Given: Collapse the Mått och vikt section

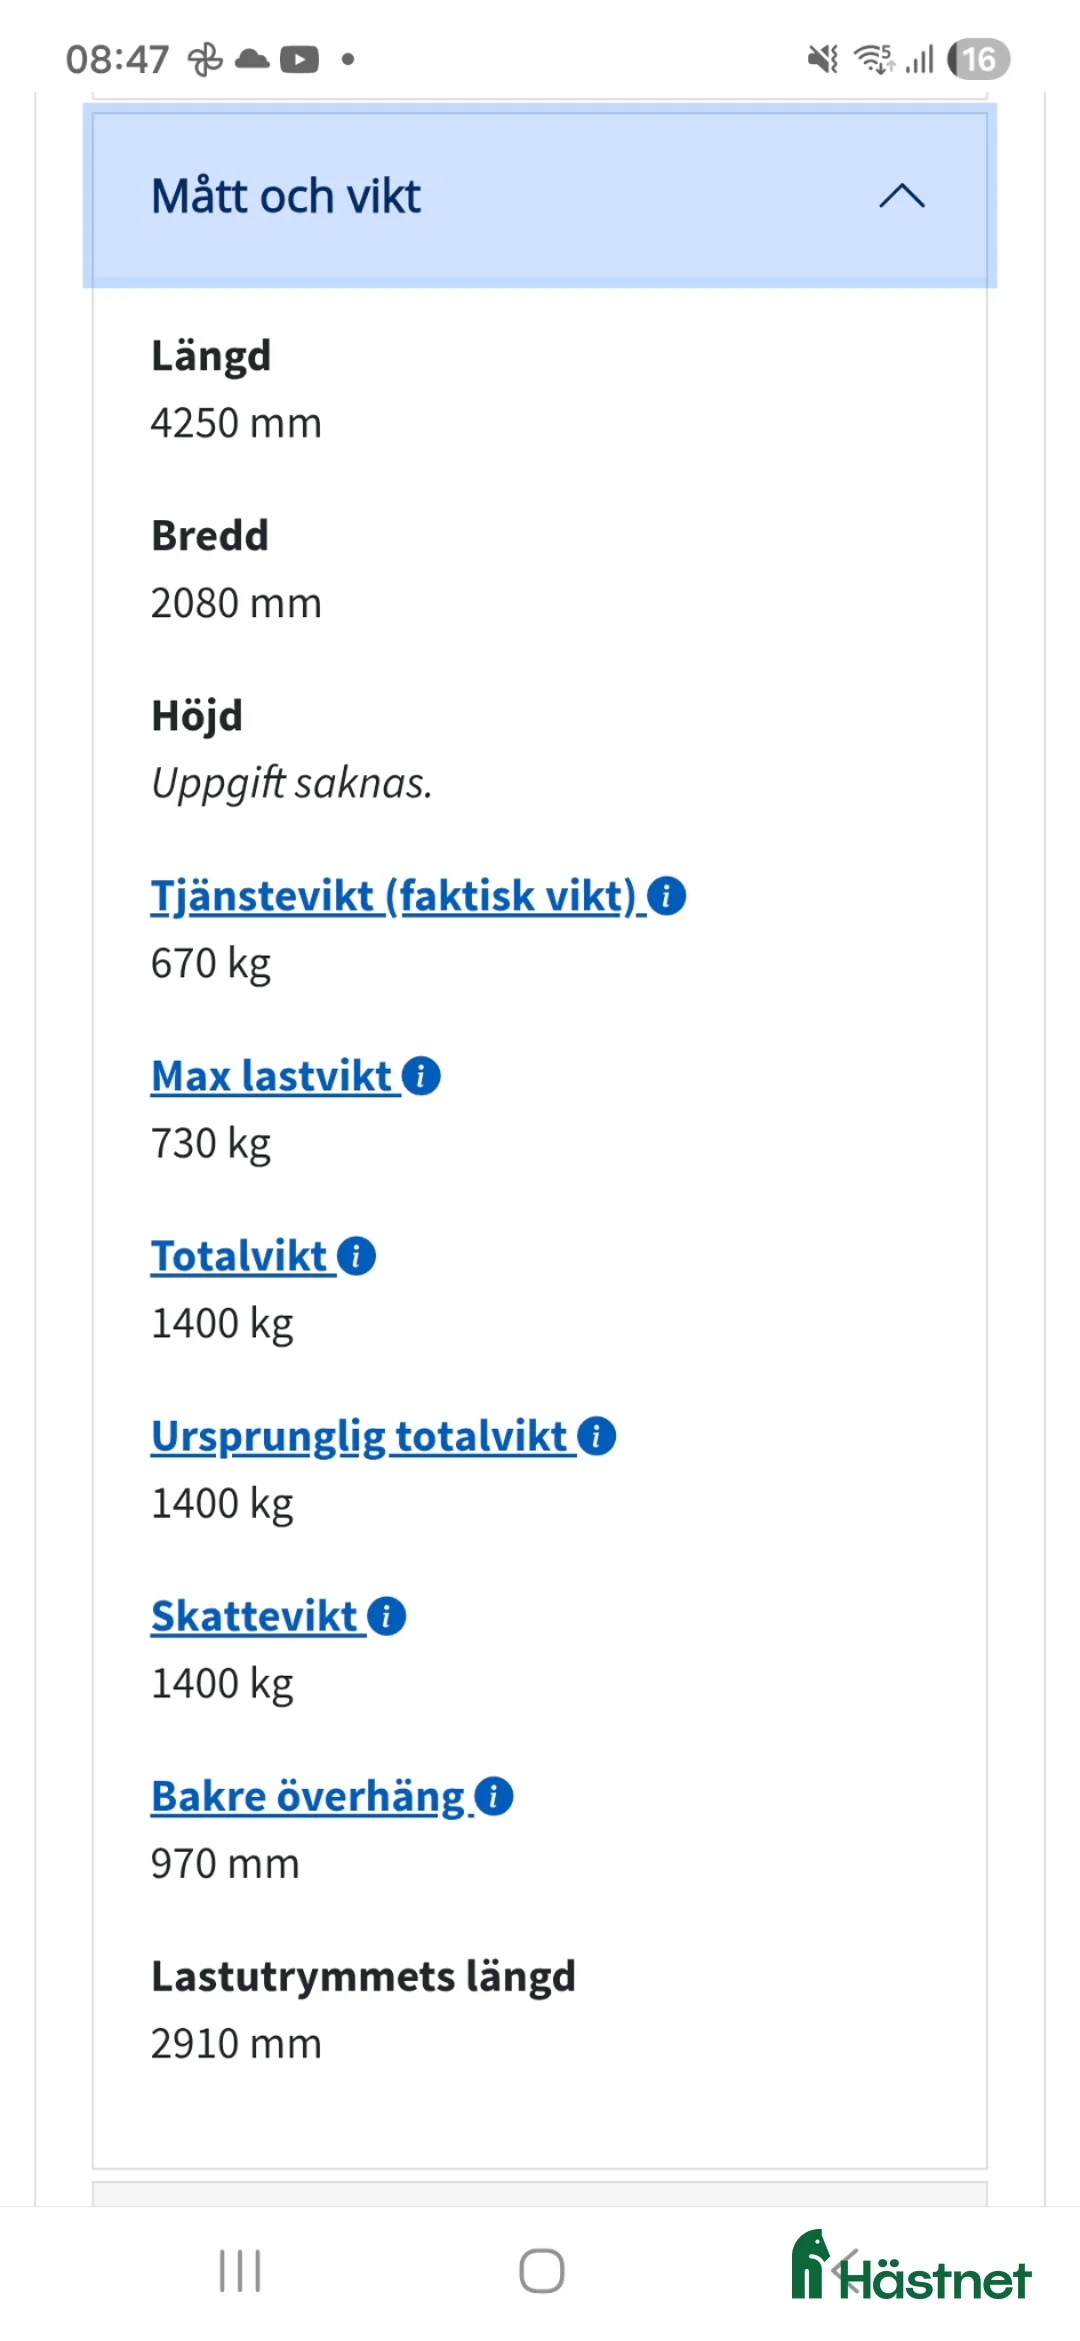Looking at the screenshot, I should pos(540,196).
